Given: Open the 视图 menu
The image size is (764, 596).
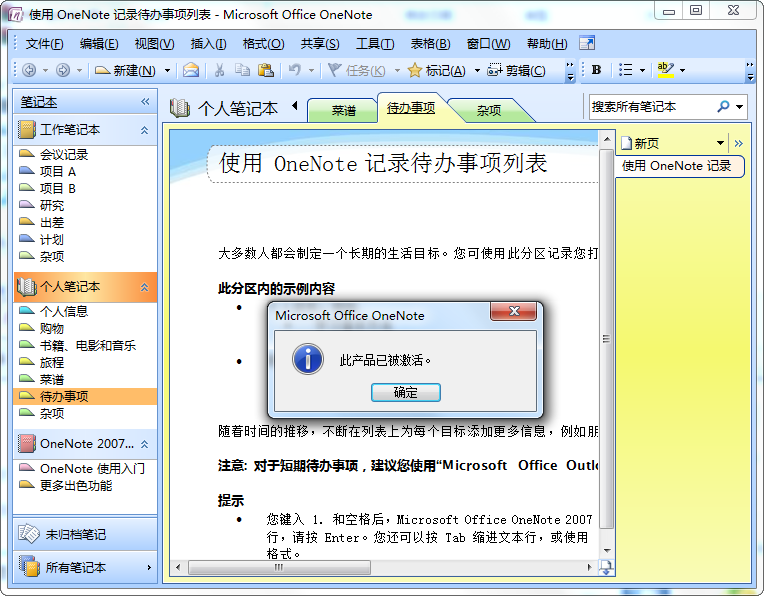Looking at the screenshot, I should (x=154, y=44).
